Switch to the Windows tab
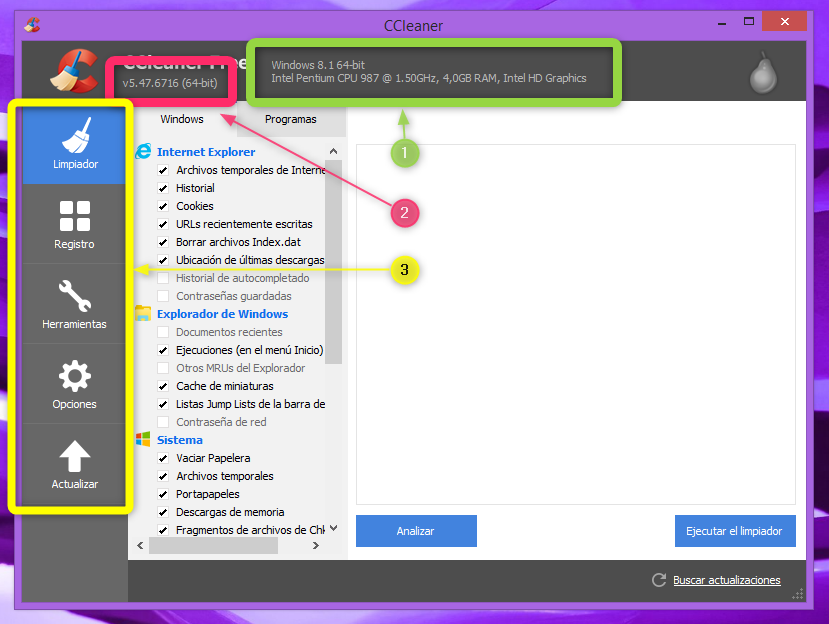This screenshot has width=829, height=624. point(182,119)
